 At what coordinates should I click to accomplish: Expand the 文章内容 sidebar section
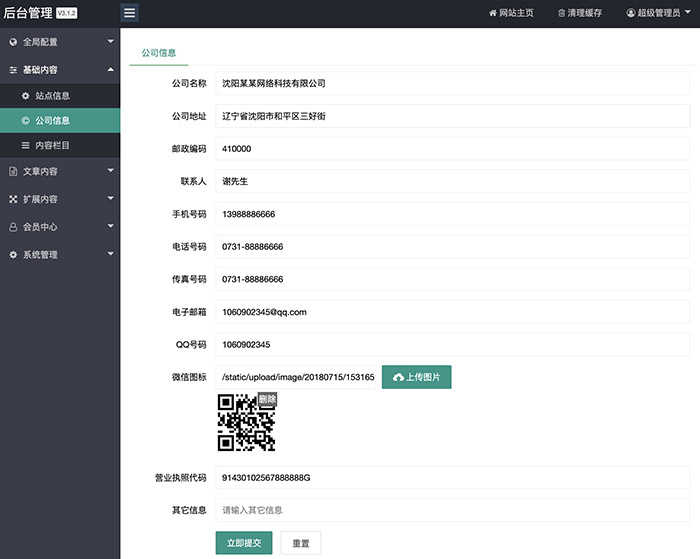60,171
